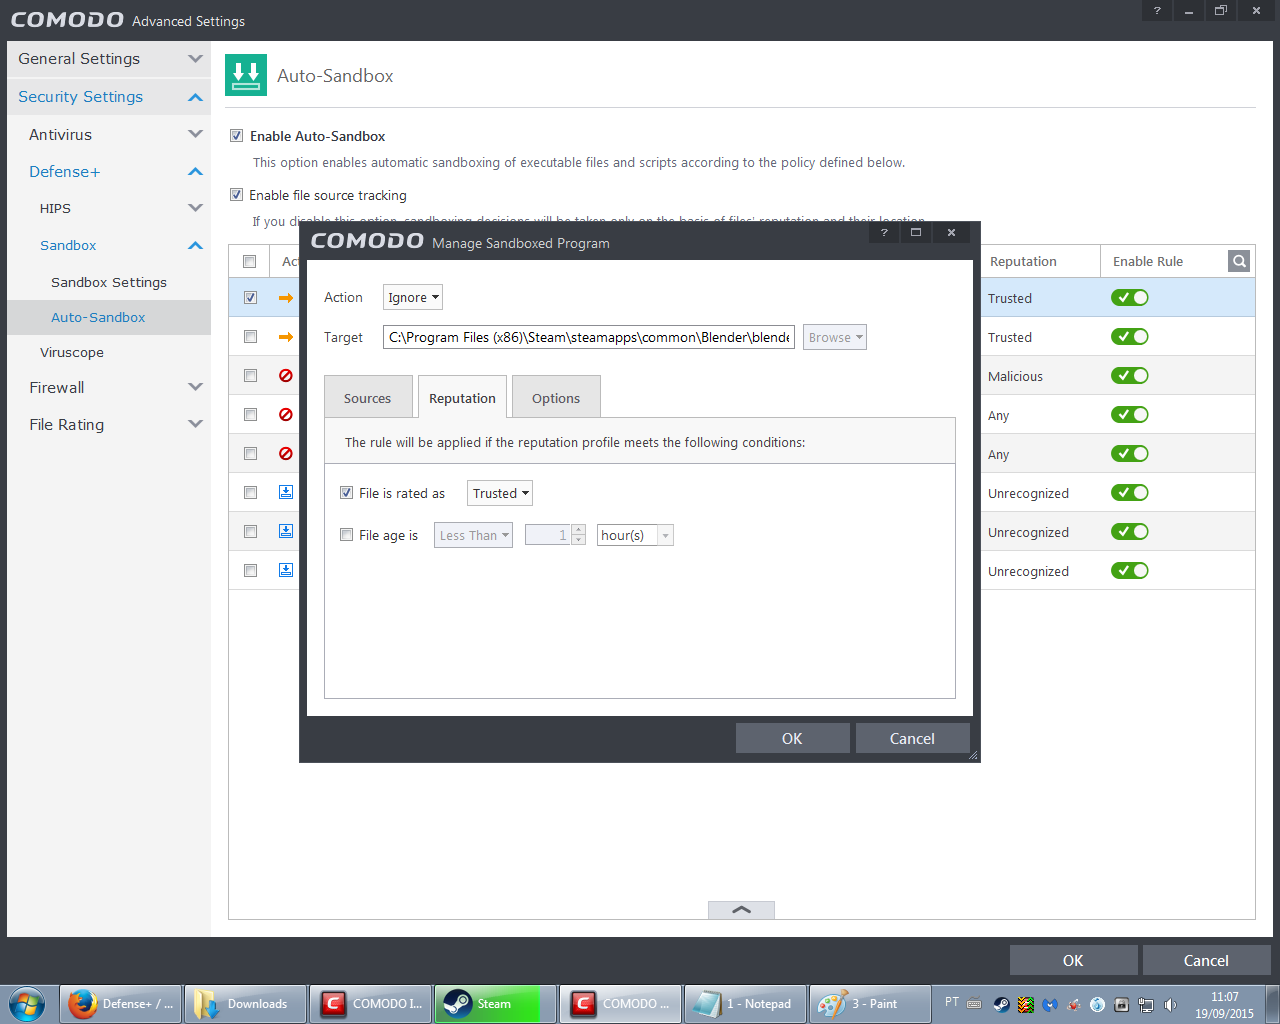Viewport: 1280px width, 1024px height.
Task: Open the Paint taskbar item
Action: pyautogui.click(x=871, y=1003)
